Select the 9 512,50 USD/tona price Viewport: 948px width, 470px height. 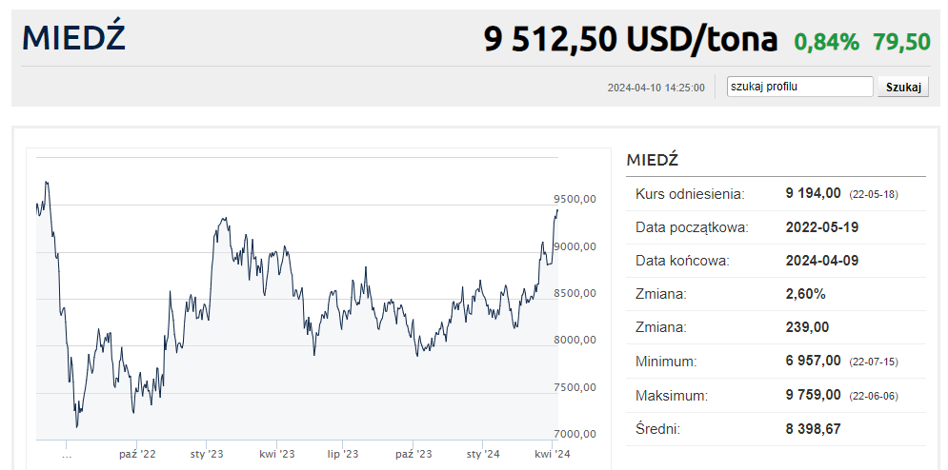(630, 39)
